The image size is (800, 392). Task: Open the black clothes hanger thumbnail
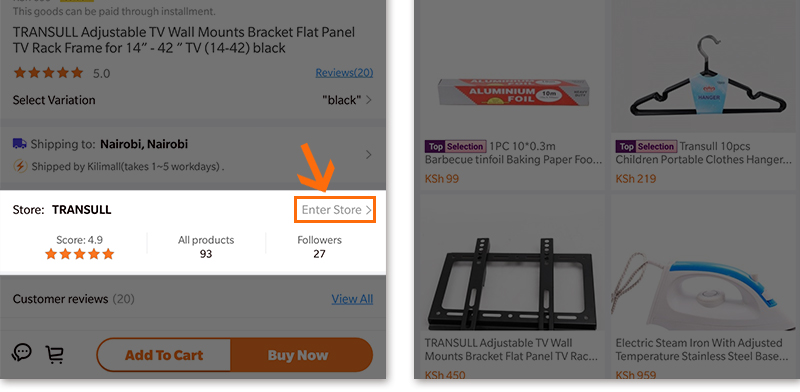point(706,78)
